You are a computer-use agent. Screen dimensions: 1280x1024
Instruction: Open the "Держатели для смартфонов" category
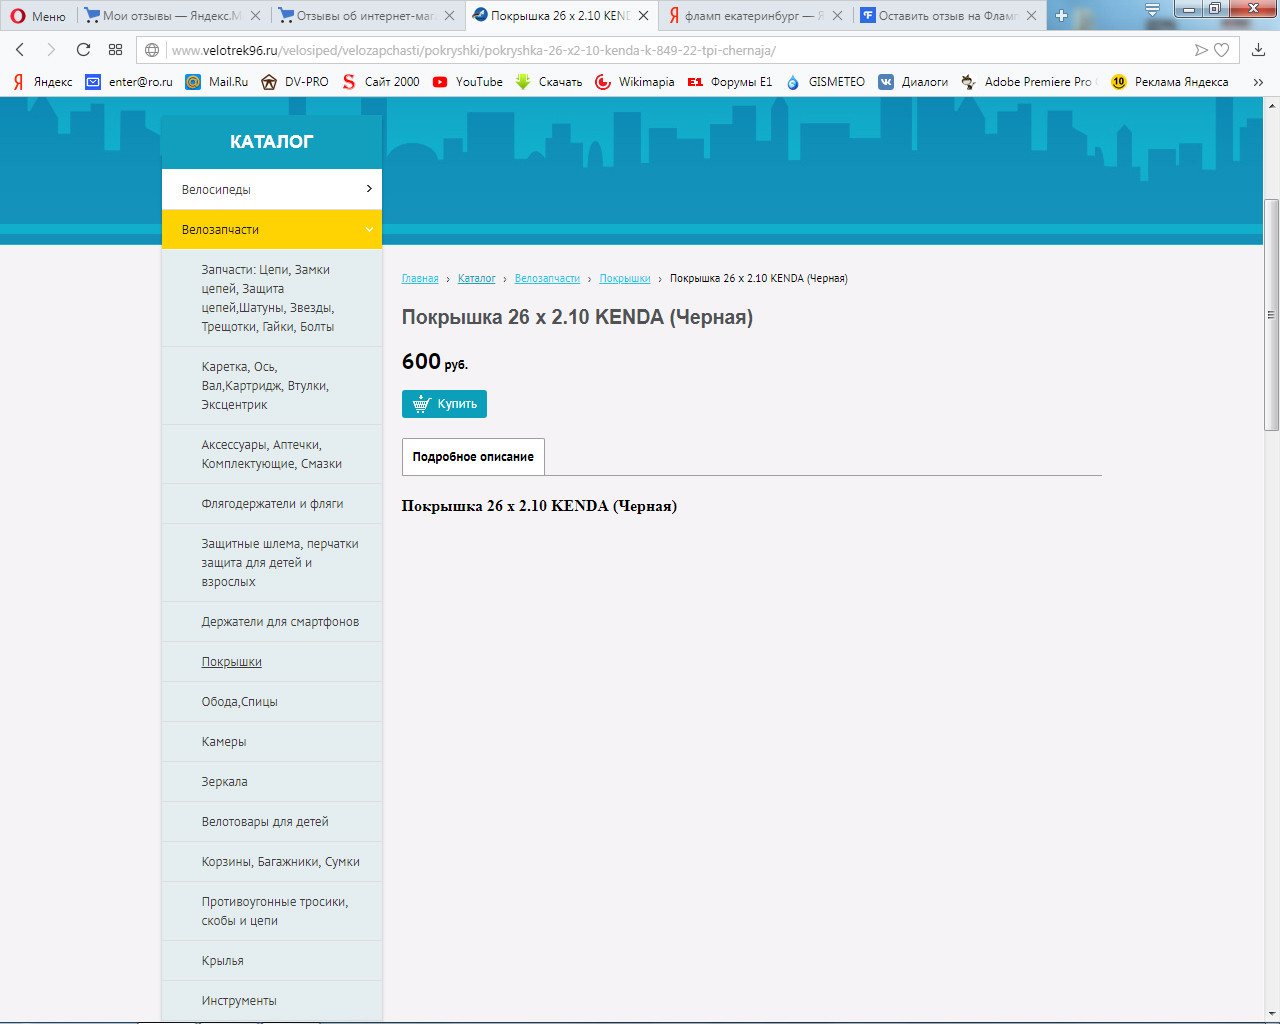tap(272, 622)
